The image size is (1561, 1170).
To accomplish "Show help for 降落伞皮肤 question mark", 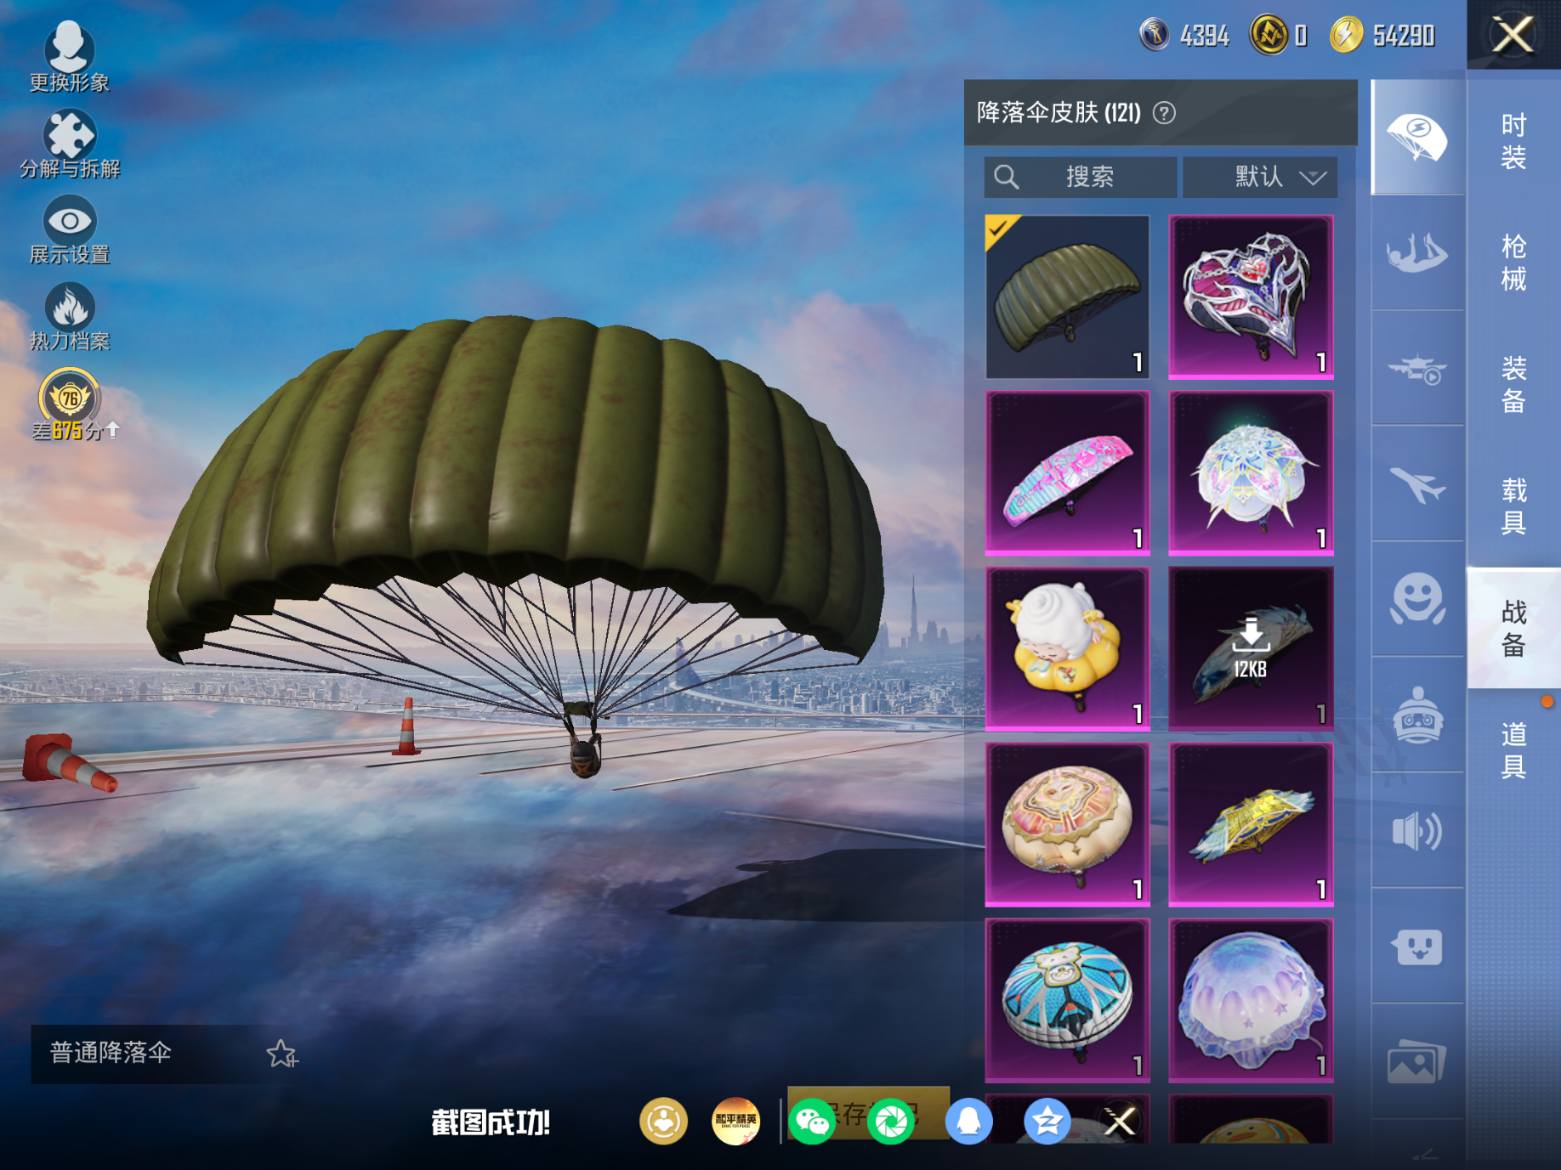I will [1164, 113].
